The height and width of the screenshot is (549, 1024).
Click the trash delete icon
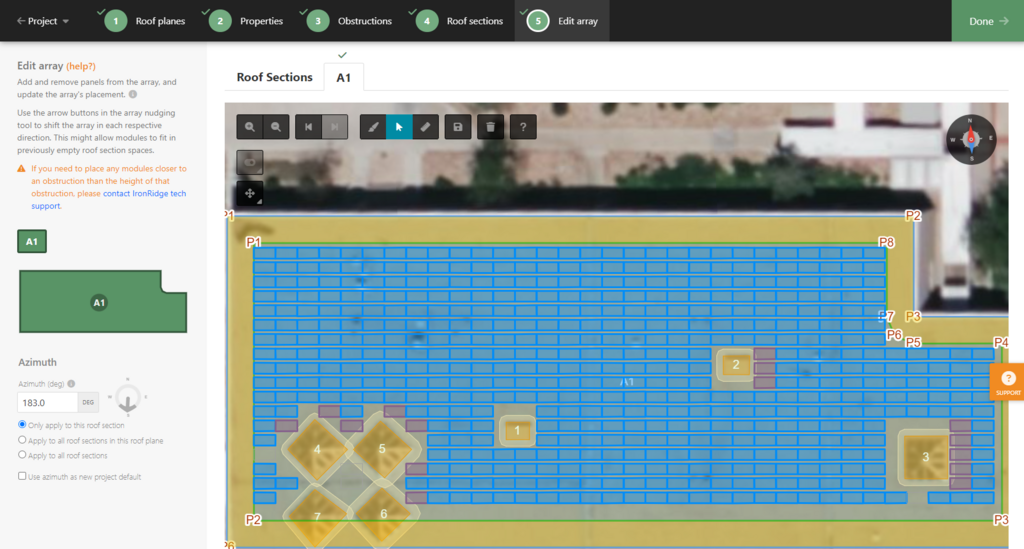[490, 127]
